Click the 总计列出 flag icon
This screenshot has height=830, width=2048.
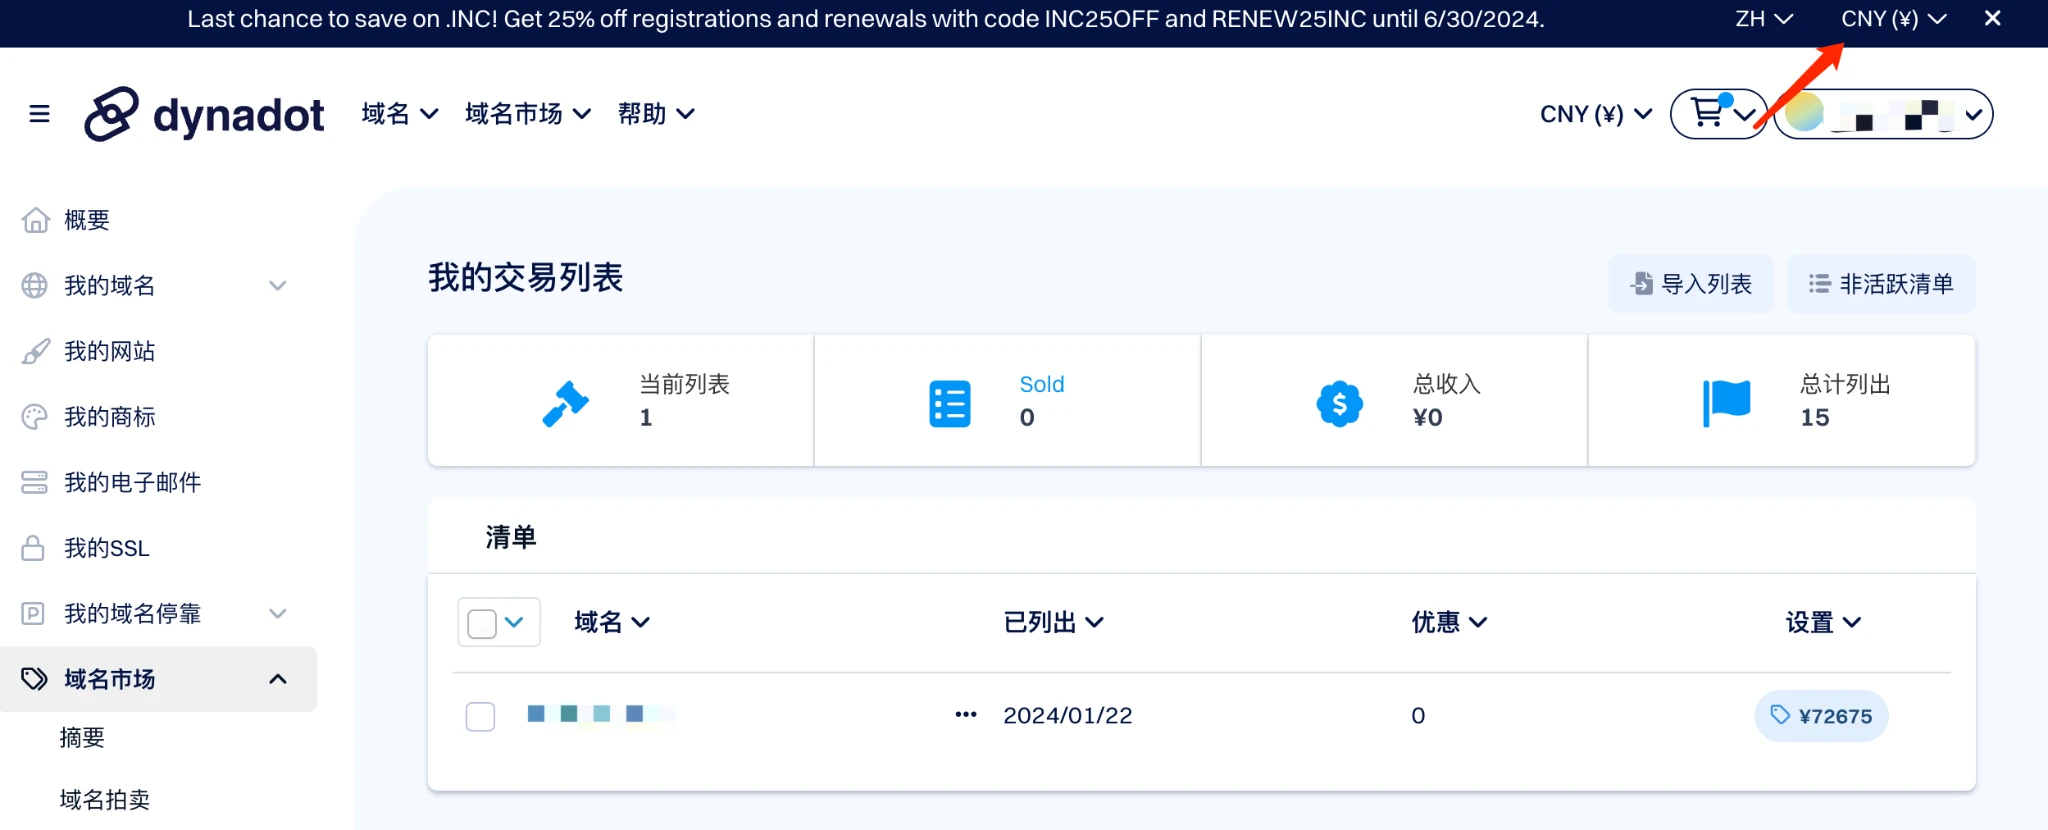click(x=1726, y=403)
